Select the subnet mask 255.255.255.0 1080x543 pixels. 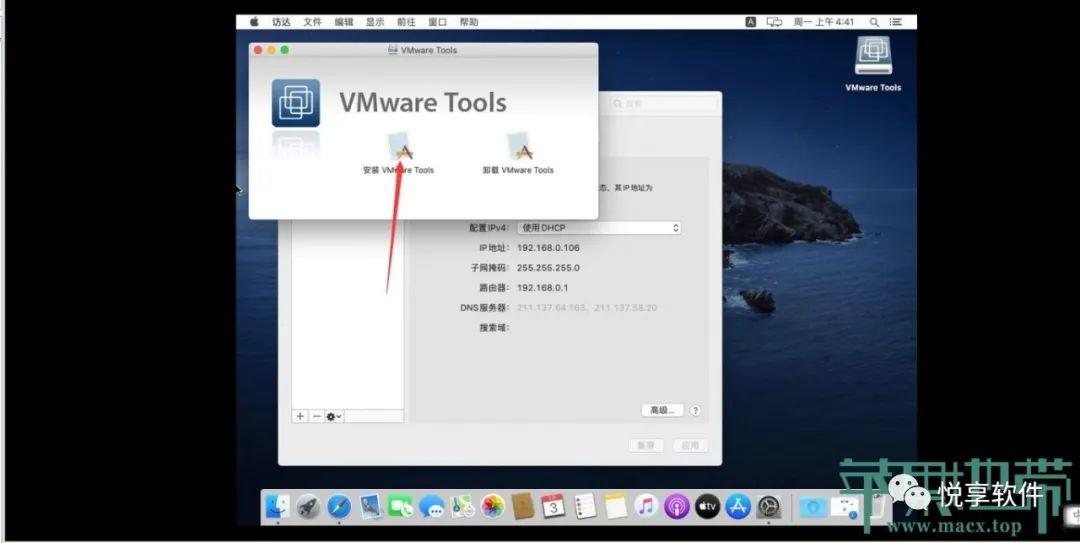coord(548,267)
